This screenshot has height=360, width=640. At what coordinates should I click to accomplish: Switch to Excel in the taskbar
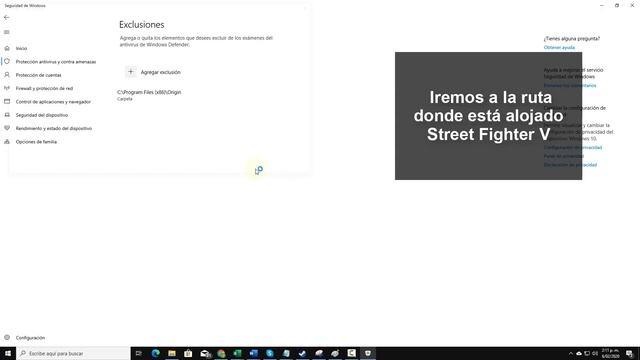(237, 353)
